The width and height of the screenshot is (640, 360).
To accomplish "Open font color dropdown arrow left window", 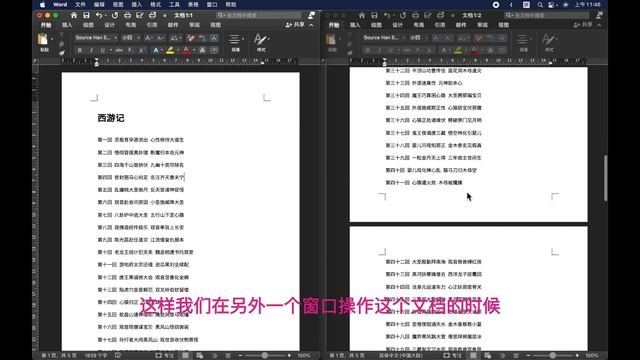I will click(193, 50).
